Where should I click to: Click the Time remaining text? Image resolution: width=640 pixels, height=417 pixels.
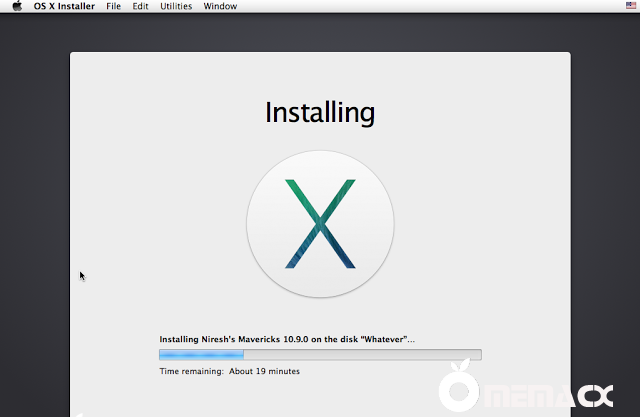pyautogui.click(x=229, y=371)
